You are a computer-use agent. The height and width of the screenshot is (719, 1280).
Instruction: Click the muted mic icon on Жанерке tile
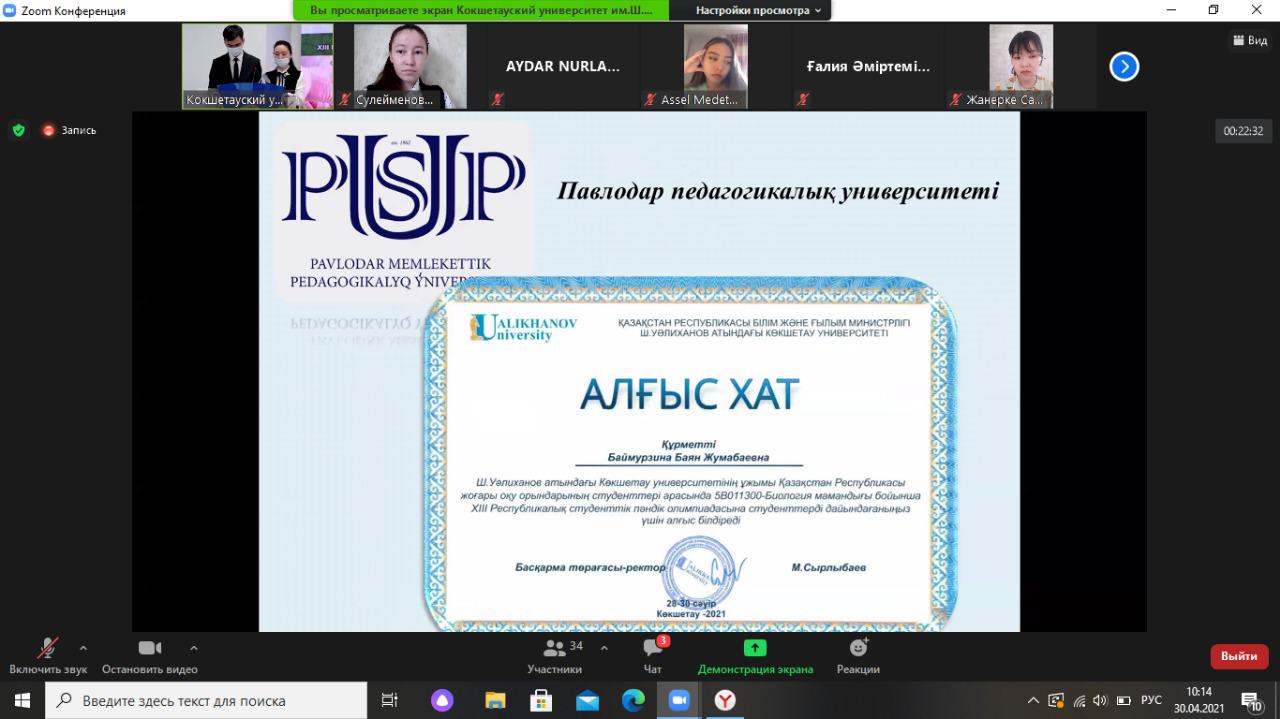[956, 100]
